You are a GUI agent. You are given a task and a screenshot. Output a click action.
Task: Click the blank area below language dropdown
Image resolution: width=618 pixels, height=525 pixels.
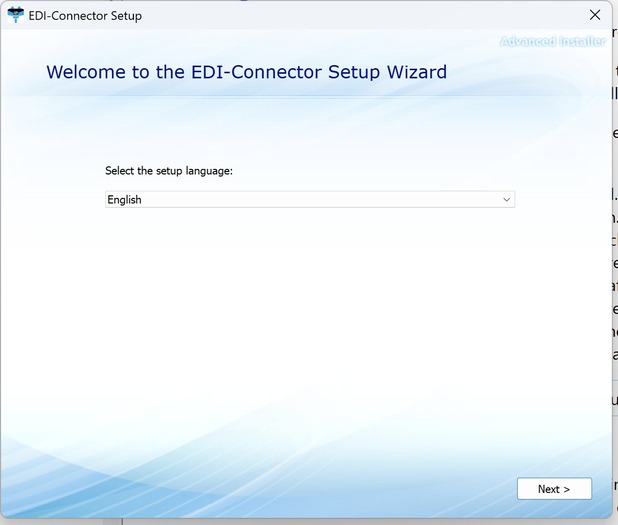pos(309,300)
